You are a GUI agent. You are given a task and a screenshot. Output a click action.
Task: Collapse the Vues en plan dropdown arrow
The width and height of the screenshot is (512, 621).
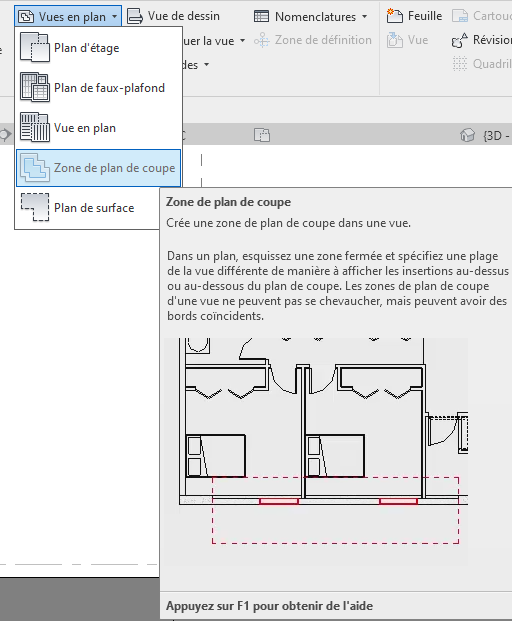[x=114, y=17]
